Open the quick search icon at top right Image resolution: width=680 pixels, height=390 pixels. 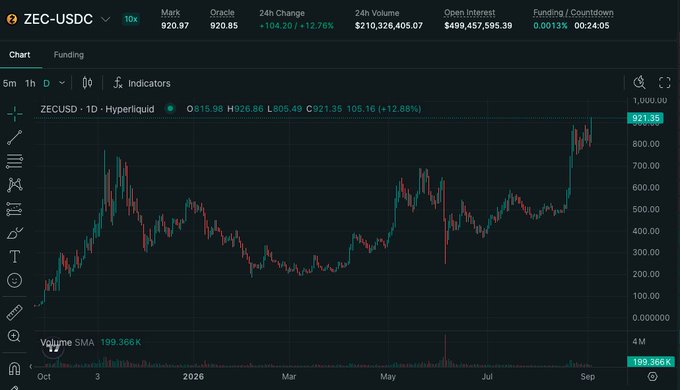(x=639, y=82)
